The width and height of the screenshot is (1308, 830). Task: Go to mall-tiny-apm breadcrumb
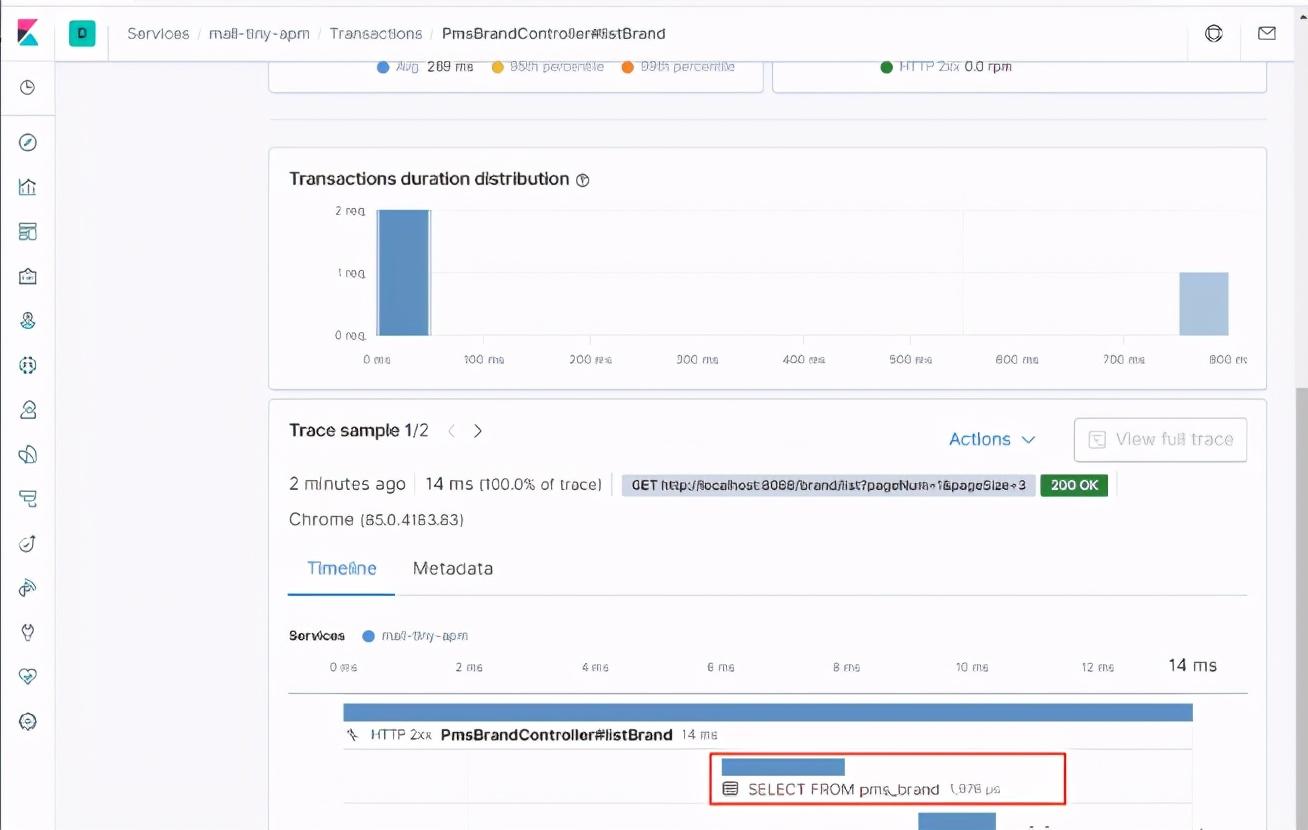[x=259, y=33]
